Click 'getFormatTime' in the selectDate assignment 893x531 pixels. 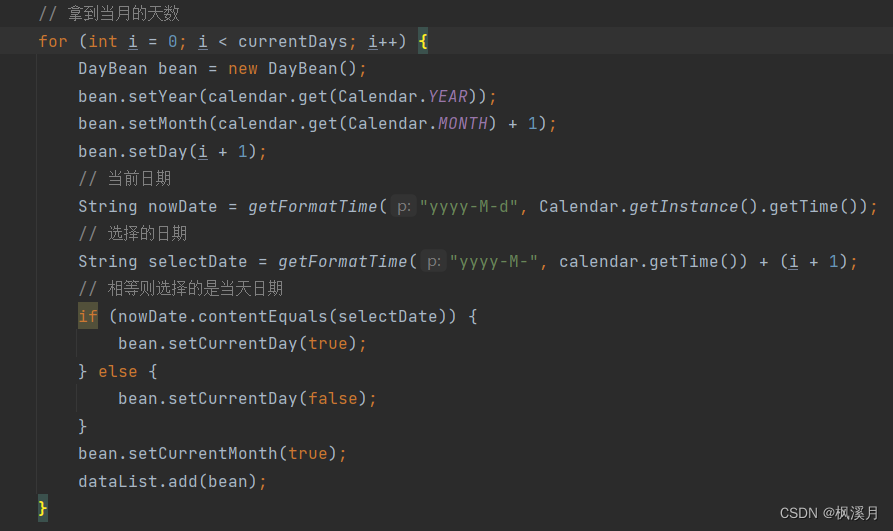342,262
